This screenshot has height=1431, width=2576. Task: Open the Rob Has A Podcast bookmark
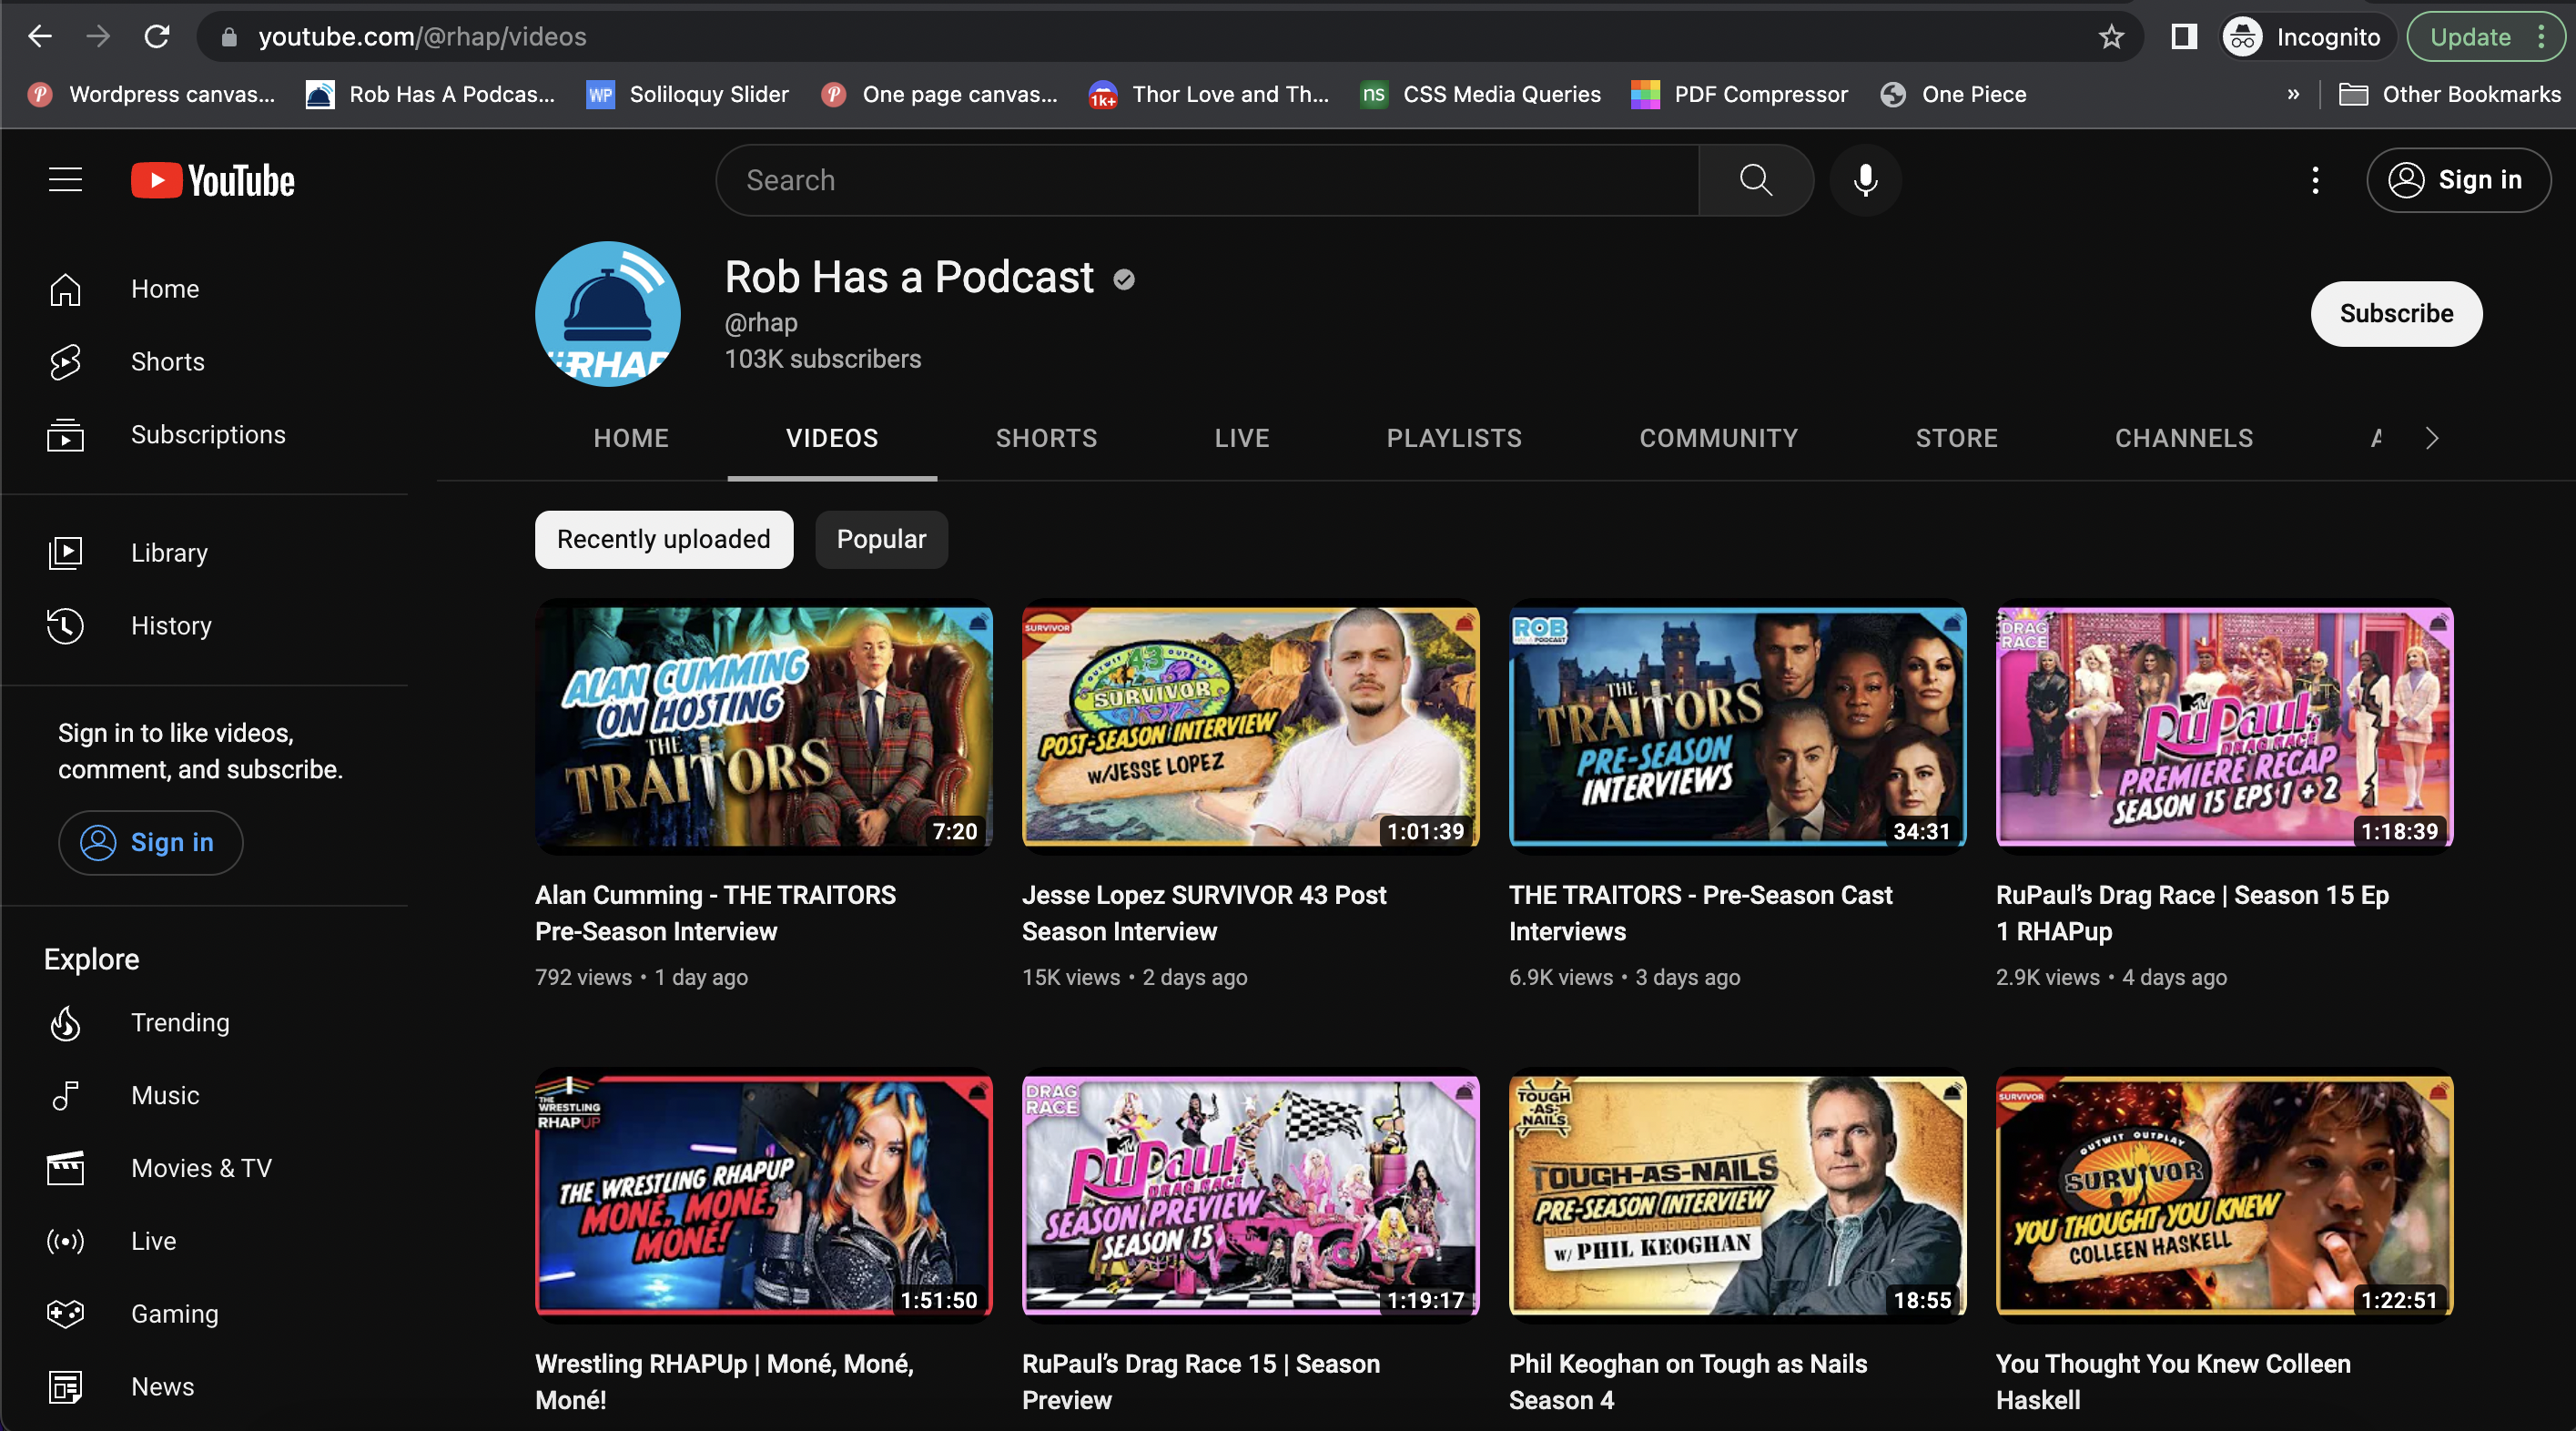[431, 94]
